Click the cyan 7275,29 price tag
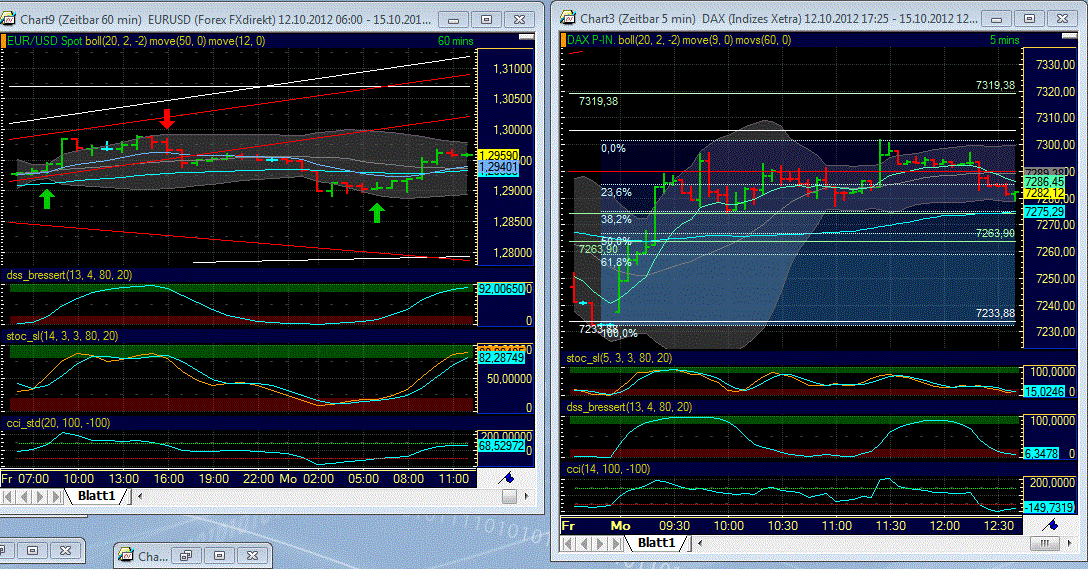1088x569 pixels. click(x=1044, y=212)
